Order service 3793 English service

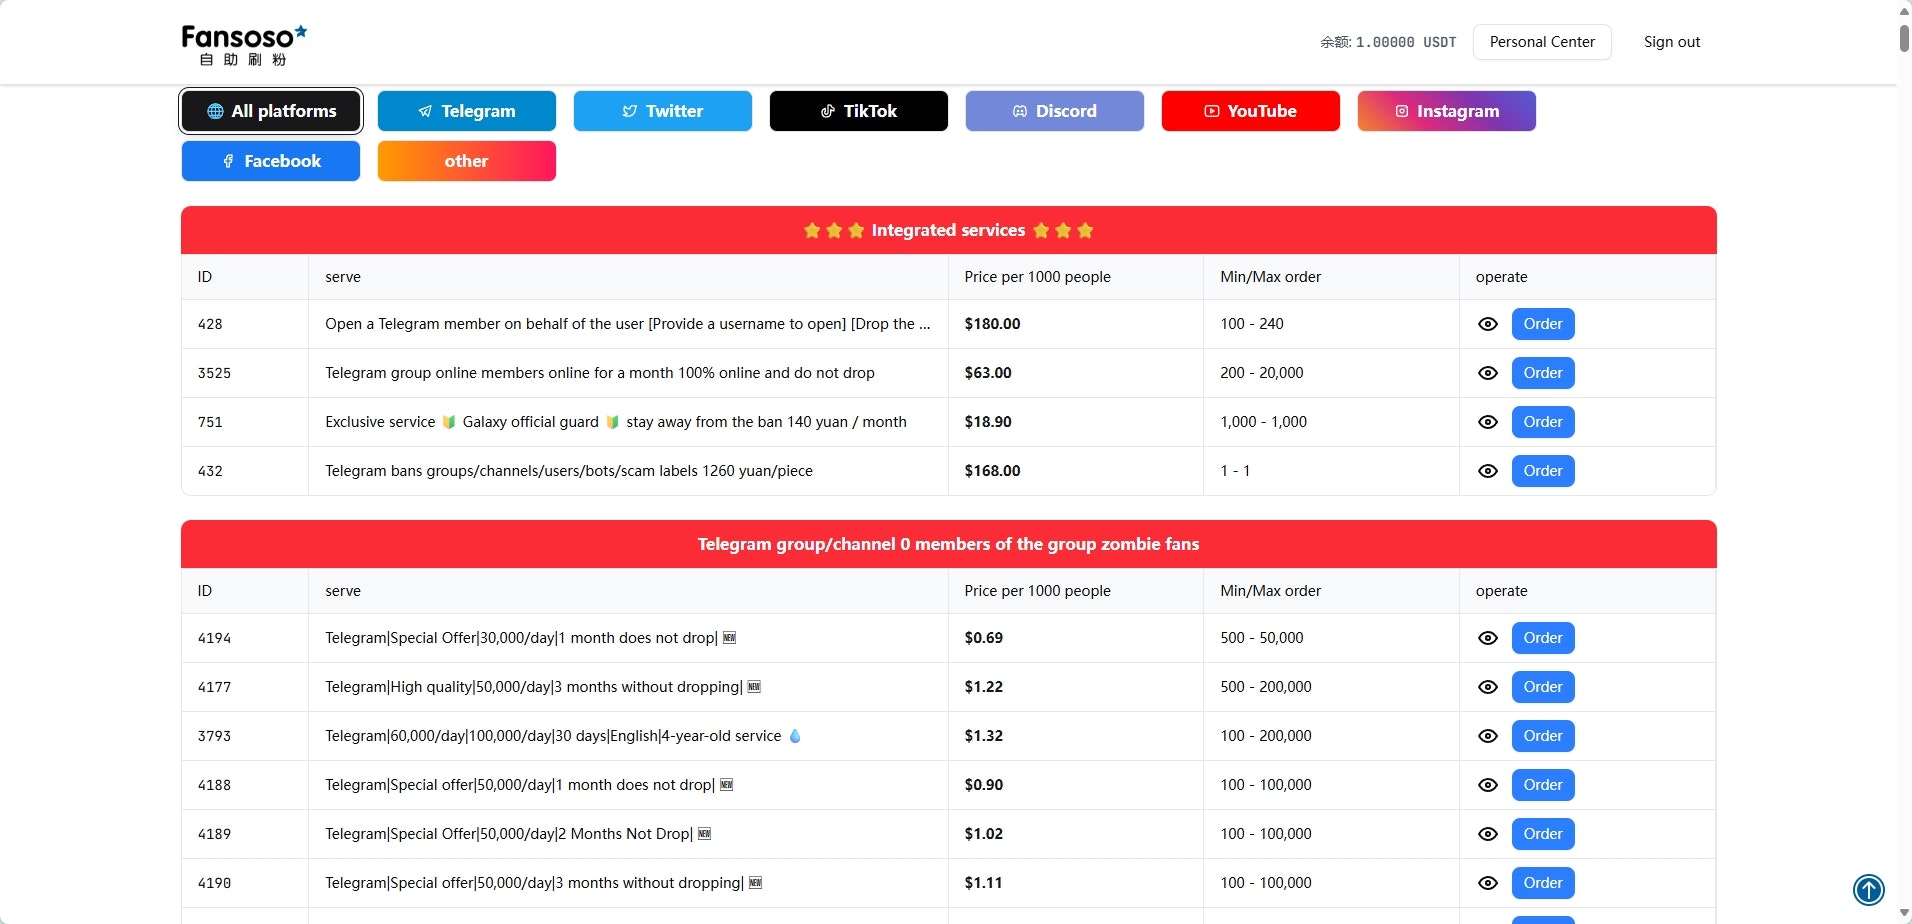(1543, 736)
